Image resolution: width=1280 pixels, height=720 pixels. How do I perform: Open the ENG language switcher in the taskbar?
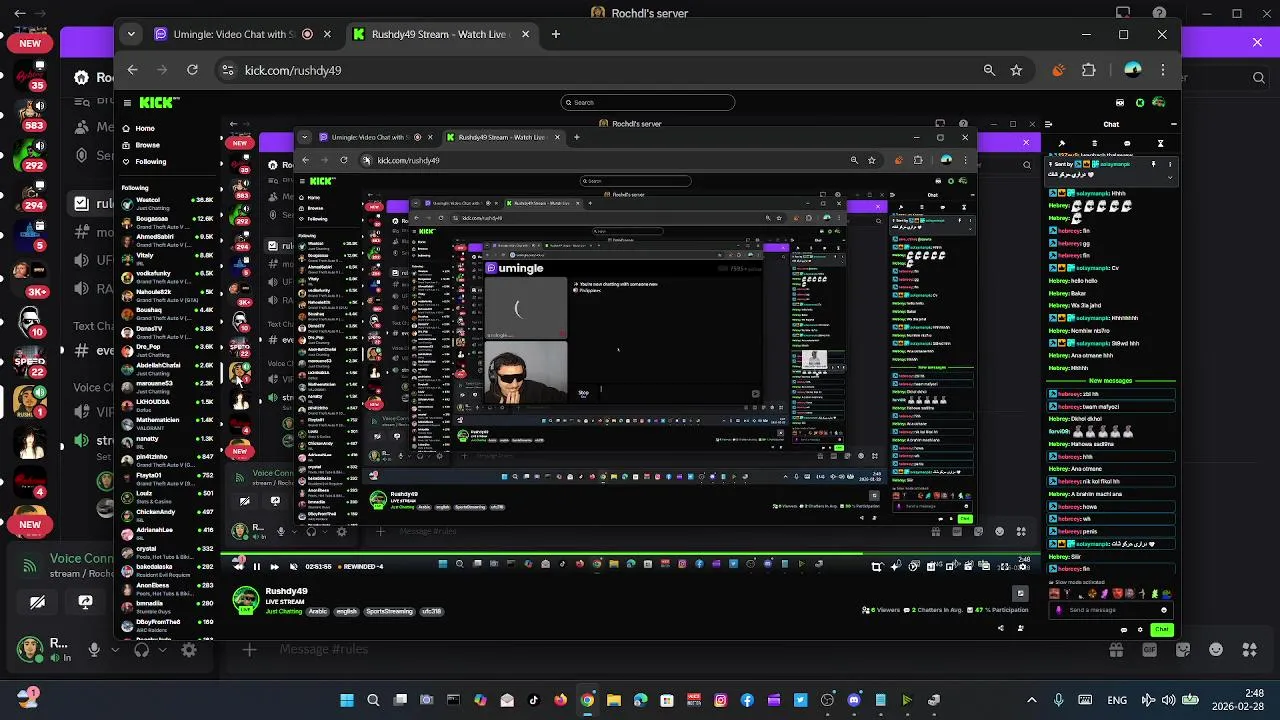(1116, 700)
